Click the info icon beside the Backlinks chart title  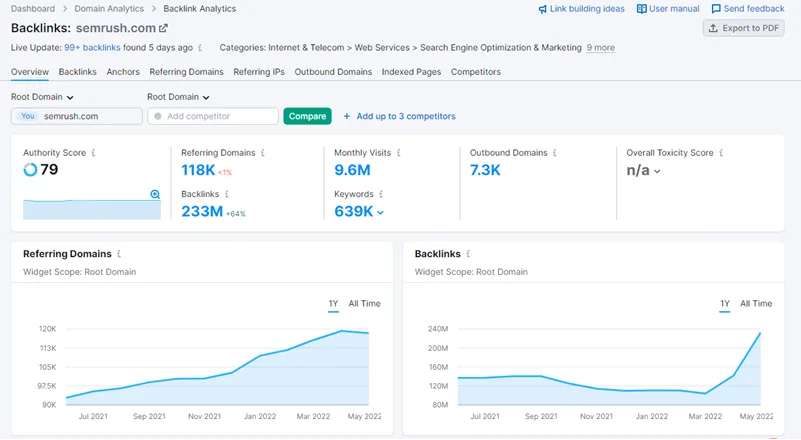coord(468,254)
